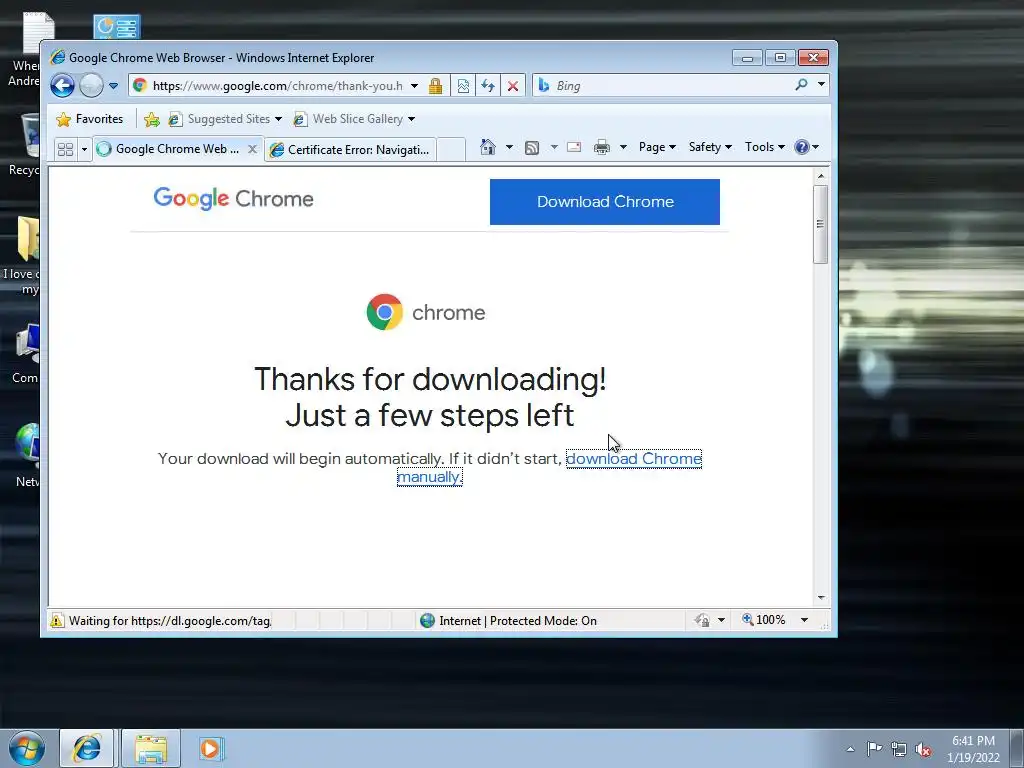This screenshot has height=768, width=1024.
Task: Open the recent pages dropdown arrow
Action: coord(113,86)
